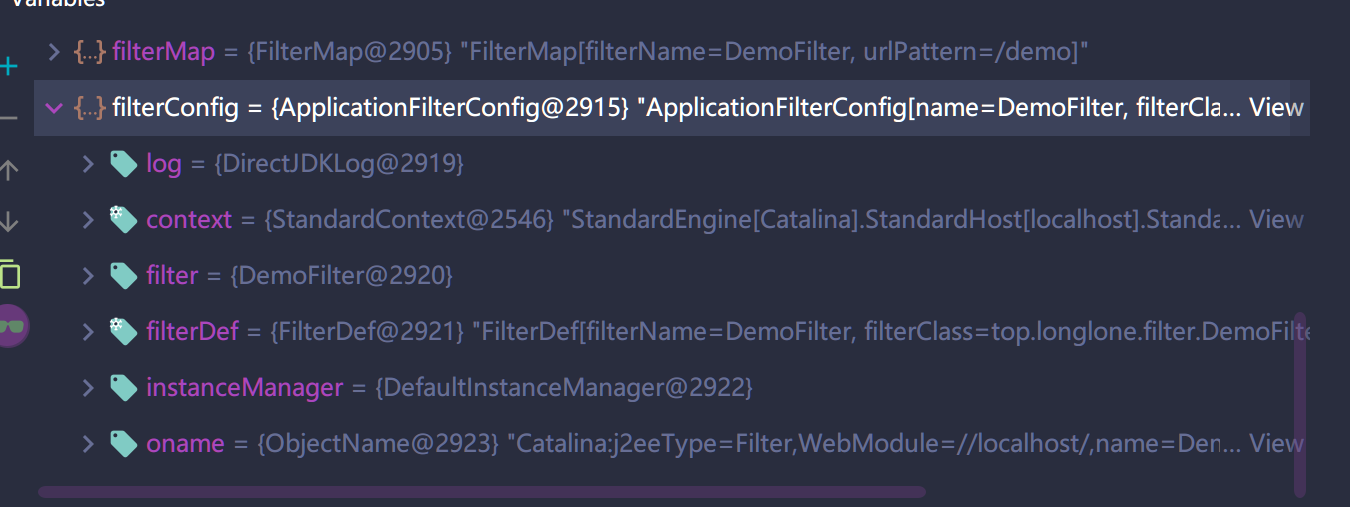Select the instanceManager variable row
Image resolution: width=1350 pixels, height=507 pixels.
coord(672,387)
